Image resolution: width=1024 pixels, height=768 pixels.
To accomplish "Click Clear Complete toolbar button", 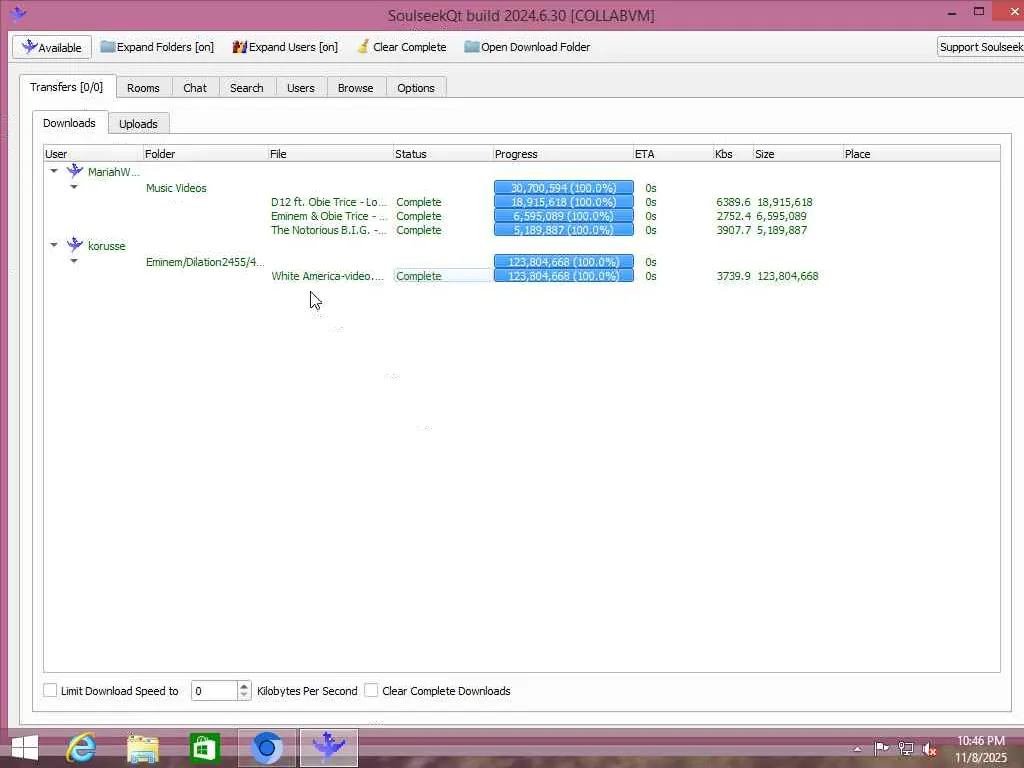I will pyautogui.click(x=402, y=47).
